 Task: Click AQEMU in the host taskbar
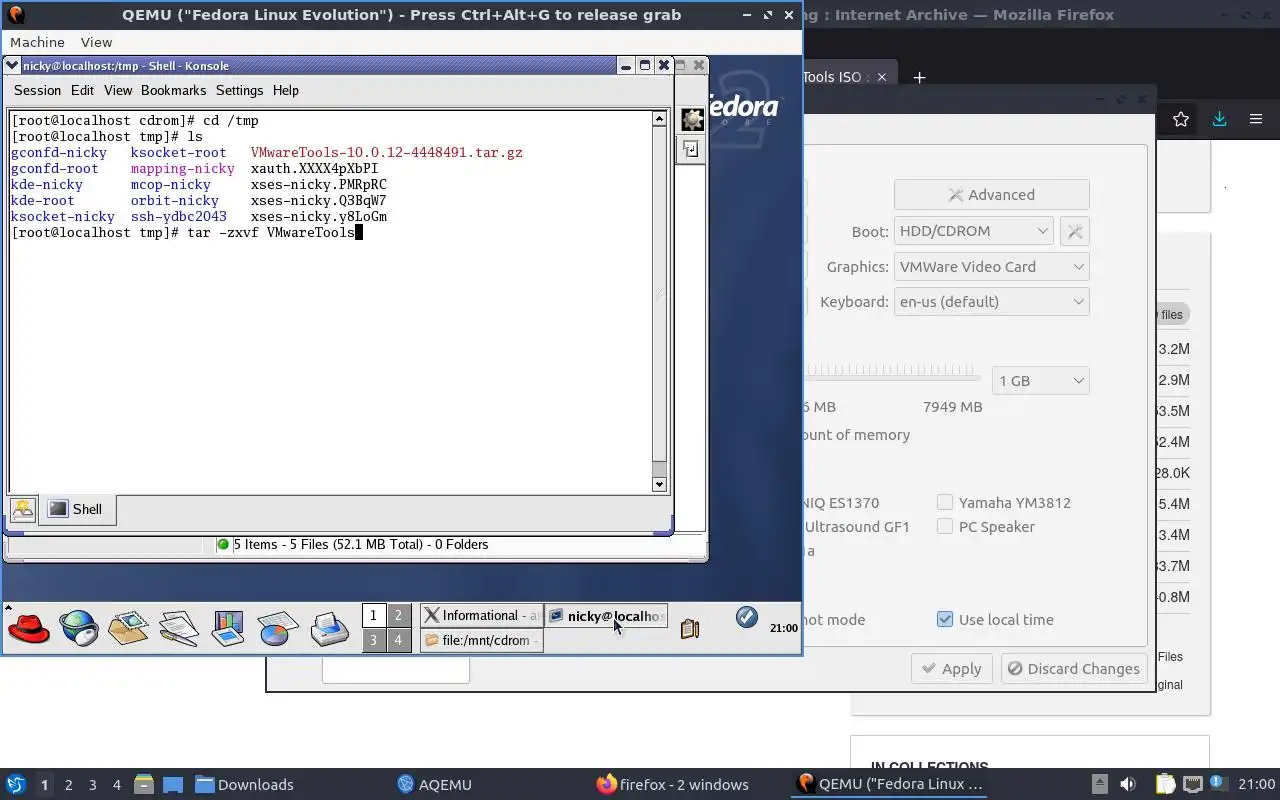(434, 784)
